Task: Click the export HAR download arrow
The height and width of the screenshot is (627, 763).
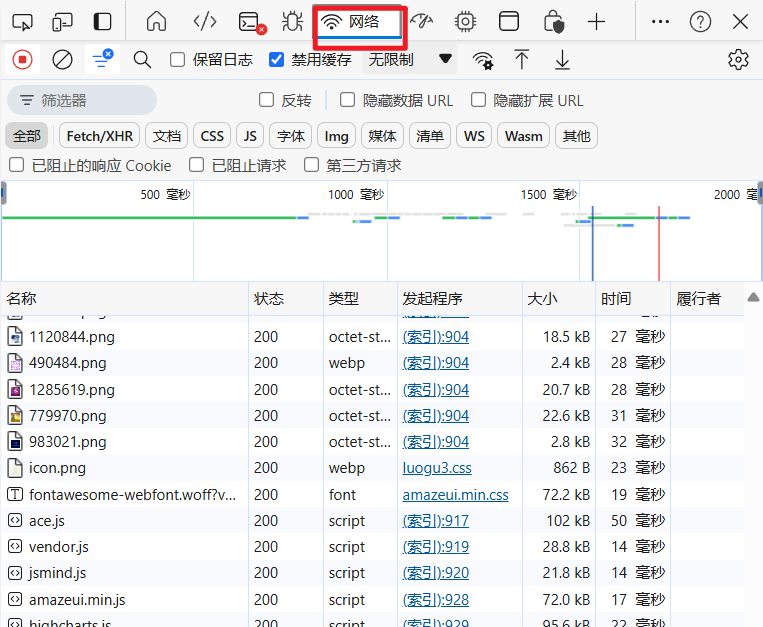Action: coord(562,60)
